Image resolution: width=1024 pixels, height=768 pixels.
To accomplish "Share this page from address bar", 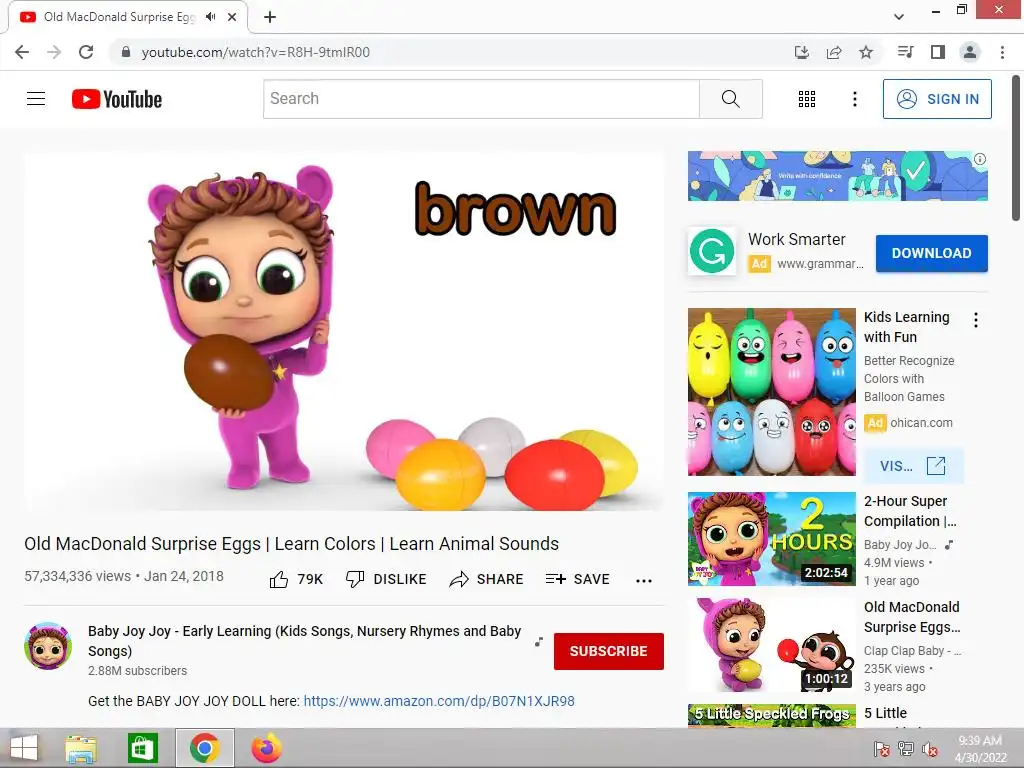I will coord(834,52).
